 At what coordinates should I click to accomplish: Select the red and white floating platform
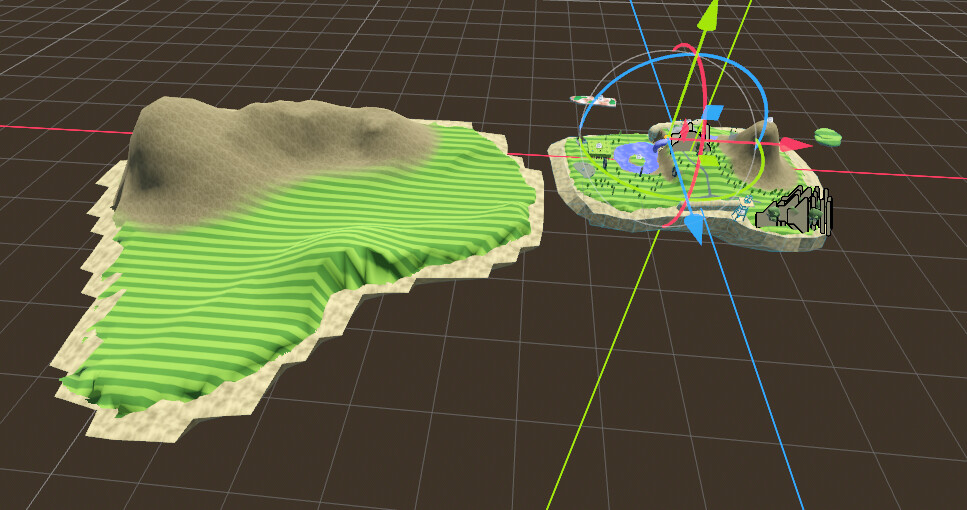click(592, 101)
